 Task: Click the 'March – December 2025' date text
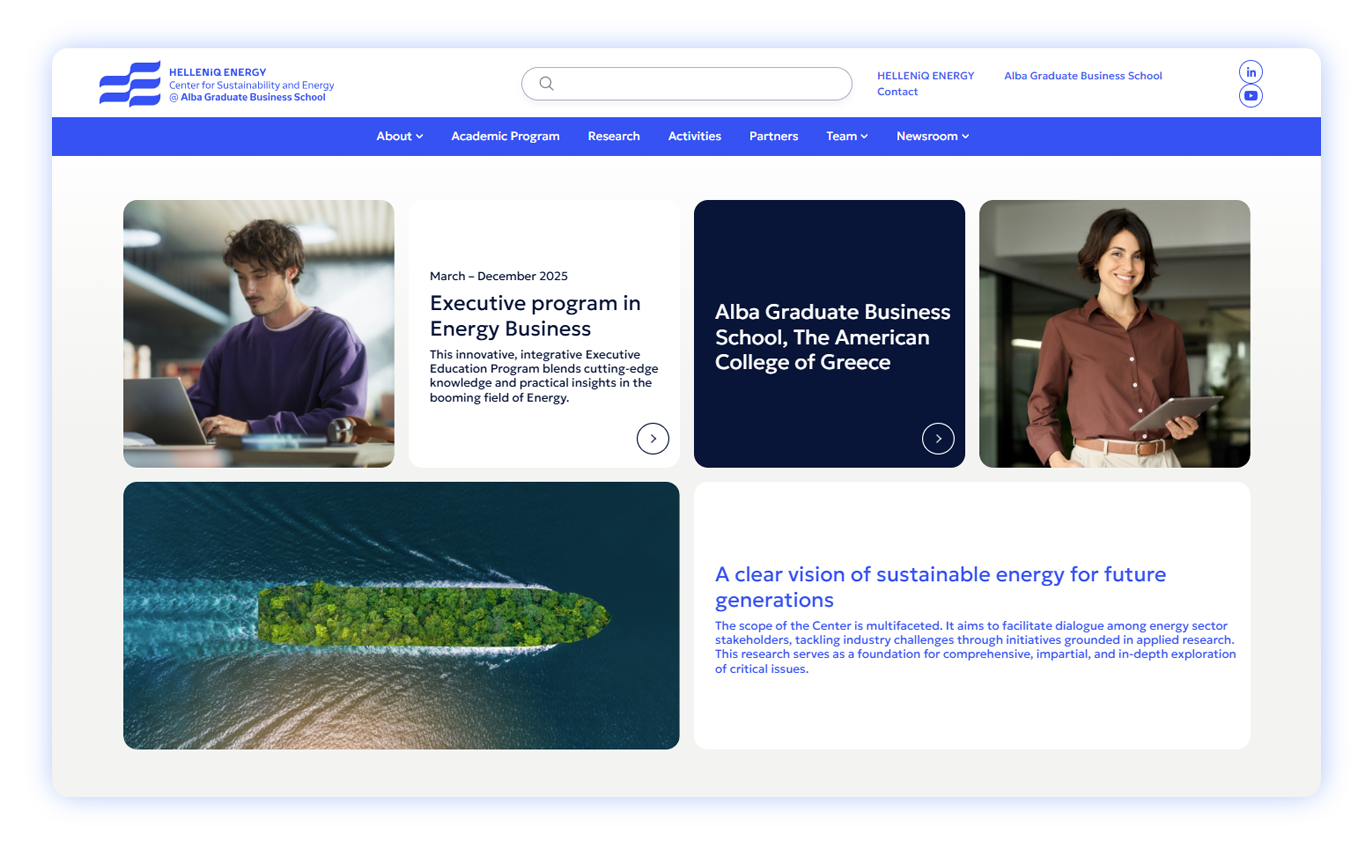click(499, 276)
